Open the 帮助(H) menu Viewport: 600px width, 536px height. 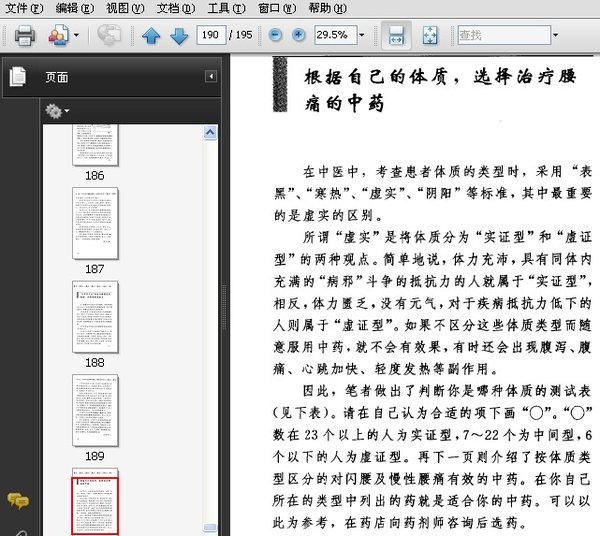[328, 8]
